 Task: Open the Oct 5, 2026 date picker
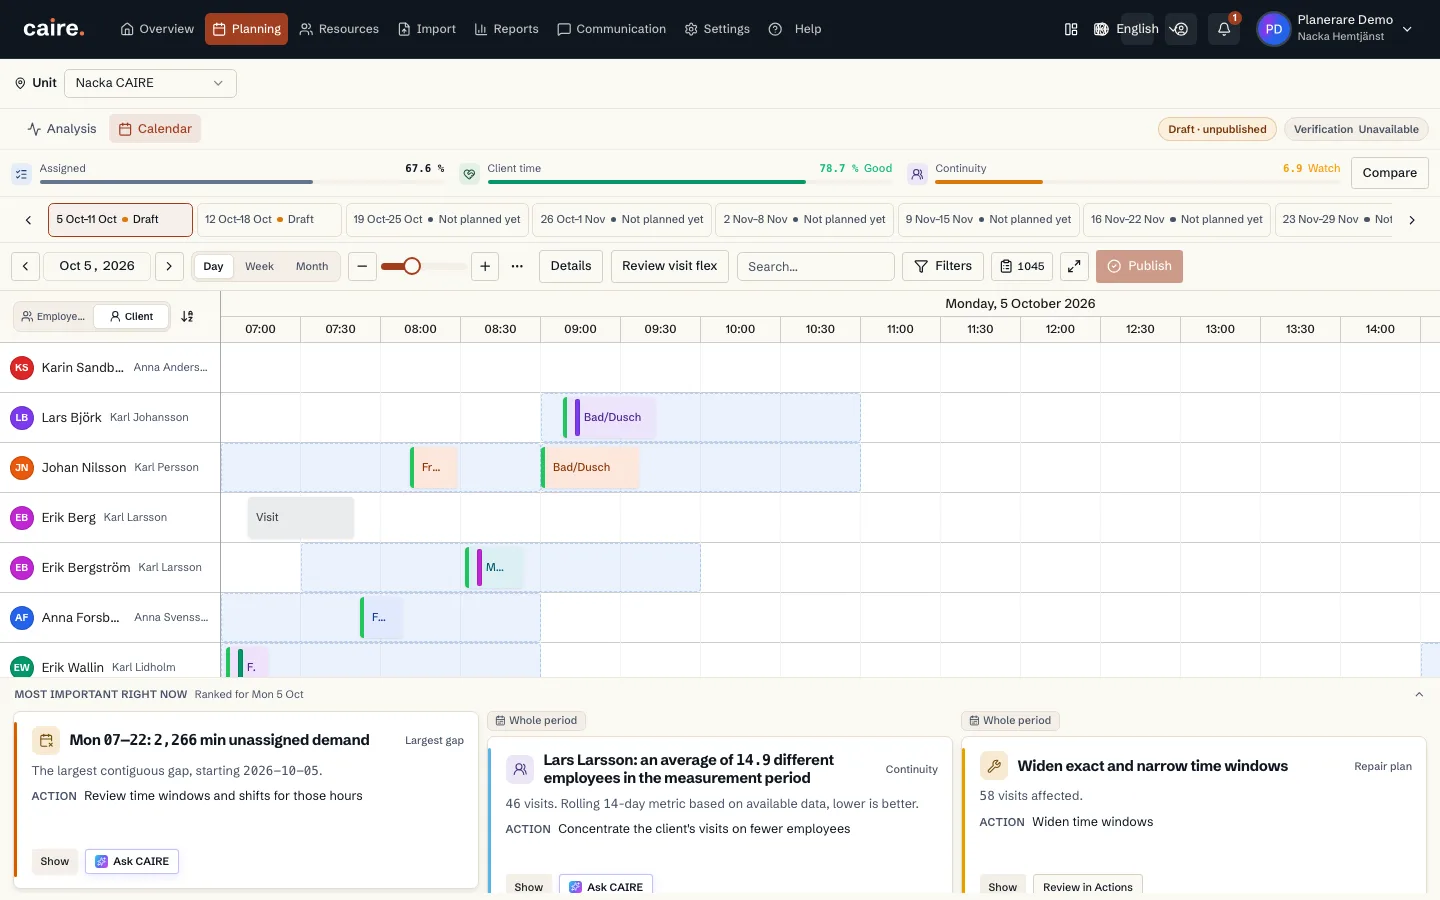pyautogui.click(x=97, y=266)
